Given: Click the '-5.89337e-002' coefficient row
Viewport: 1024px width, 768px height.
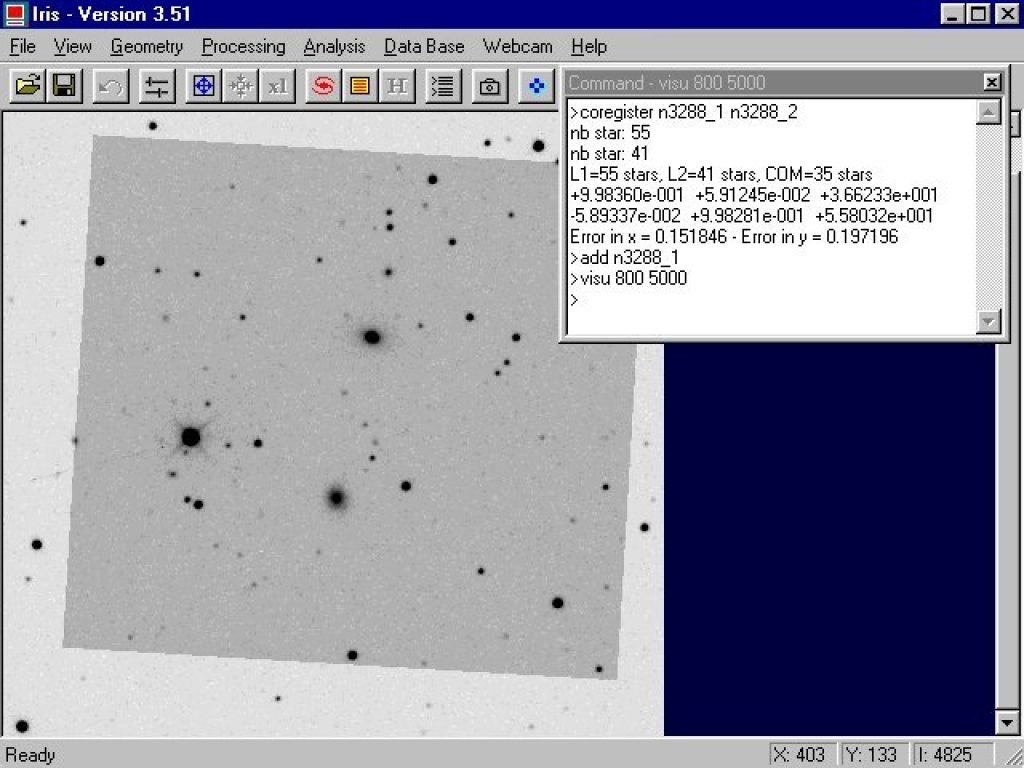Looking at the screenshot, I should (x=752, y=216).
